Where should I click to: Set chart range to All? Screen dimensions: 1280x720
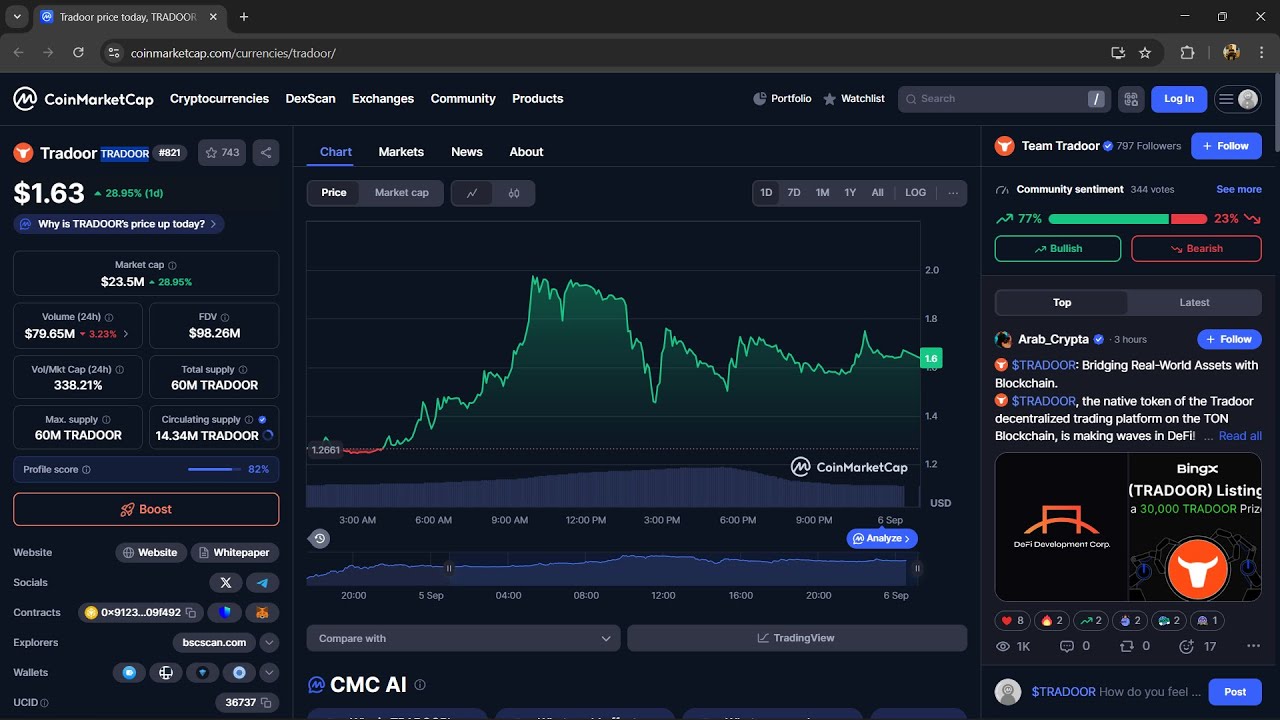(877, 193)
